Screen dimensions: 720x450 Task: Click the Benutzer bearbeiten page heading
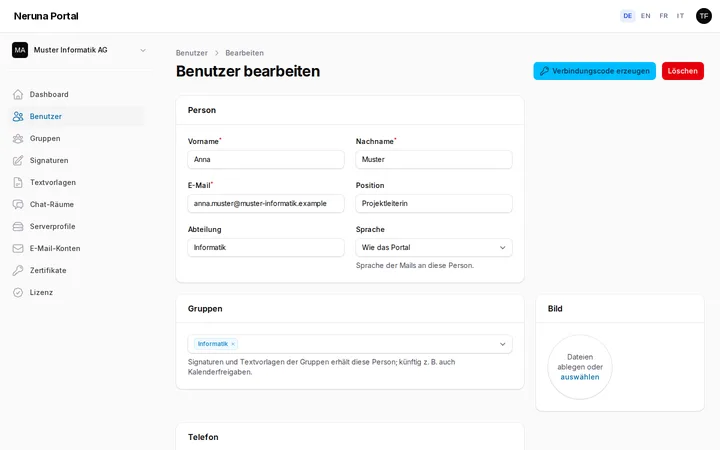click(x=248, y=71)
